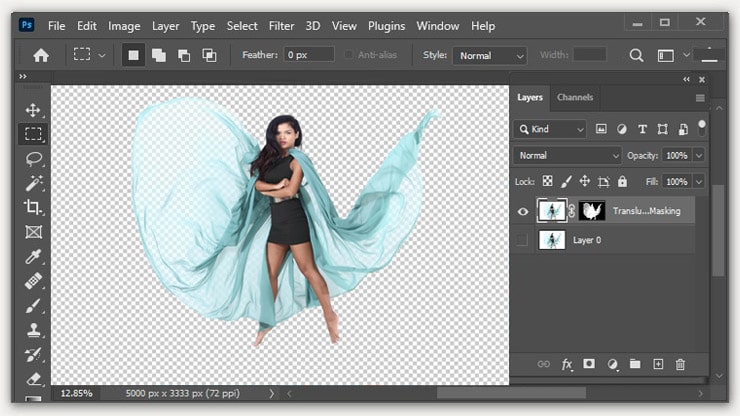Expand the Style dropdown in options bar
Image resolution: width=740 pixels, height=416 pixels.
click(x=489, y=56)
